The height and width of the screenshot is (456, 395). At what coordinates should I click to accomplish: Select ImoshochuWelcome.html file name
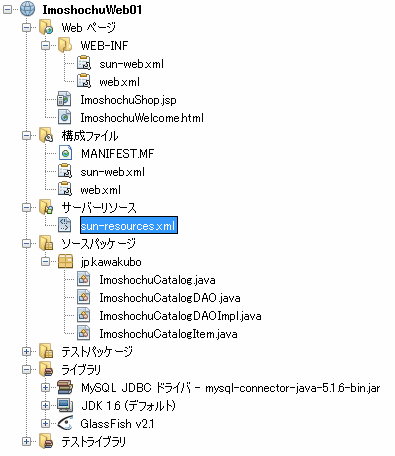(142, 118)
